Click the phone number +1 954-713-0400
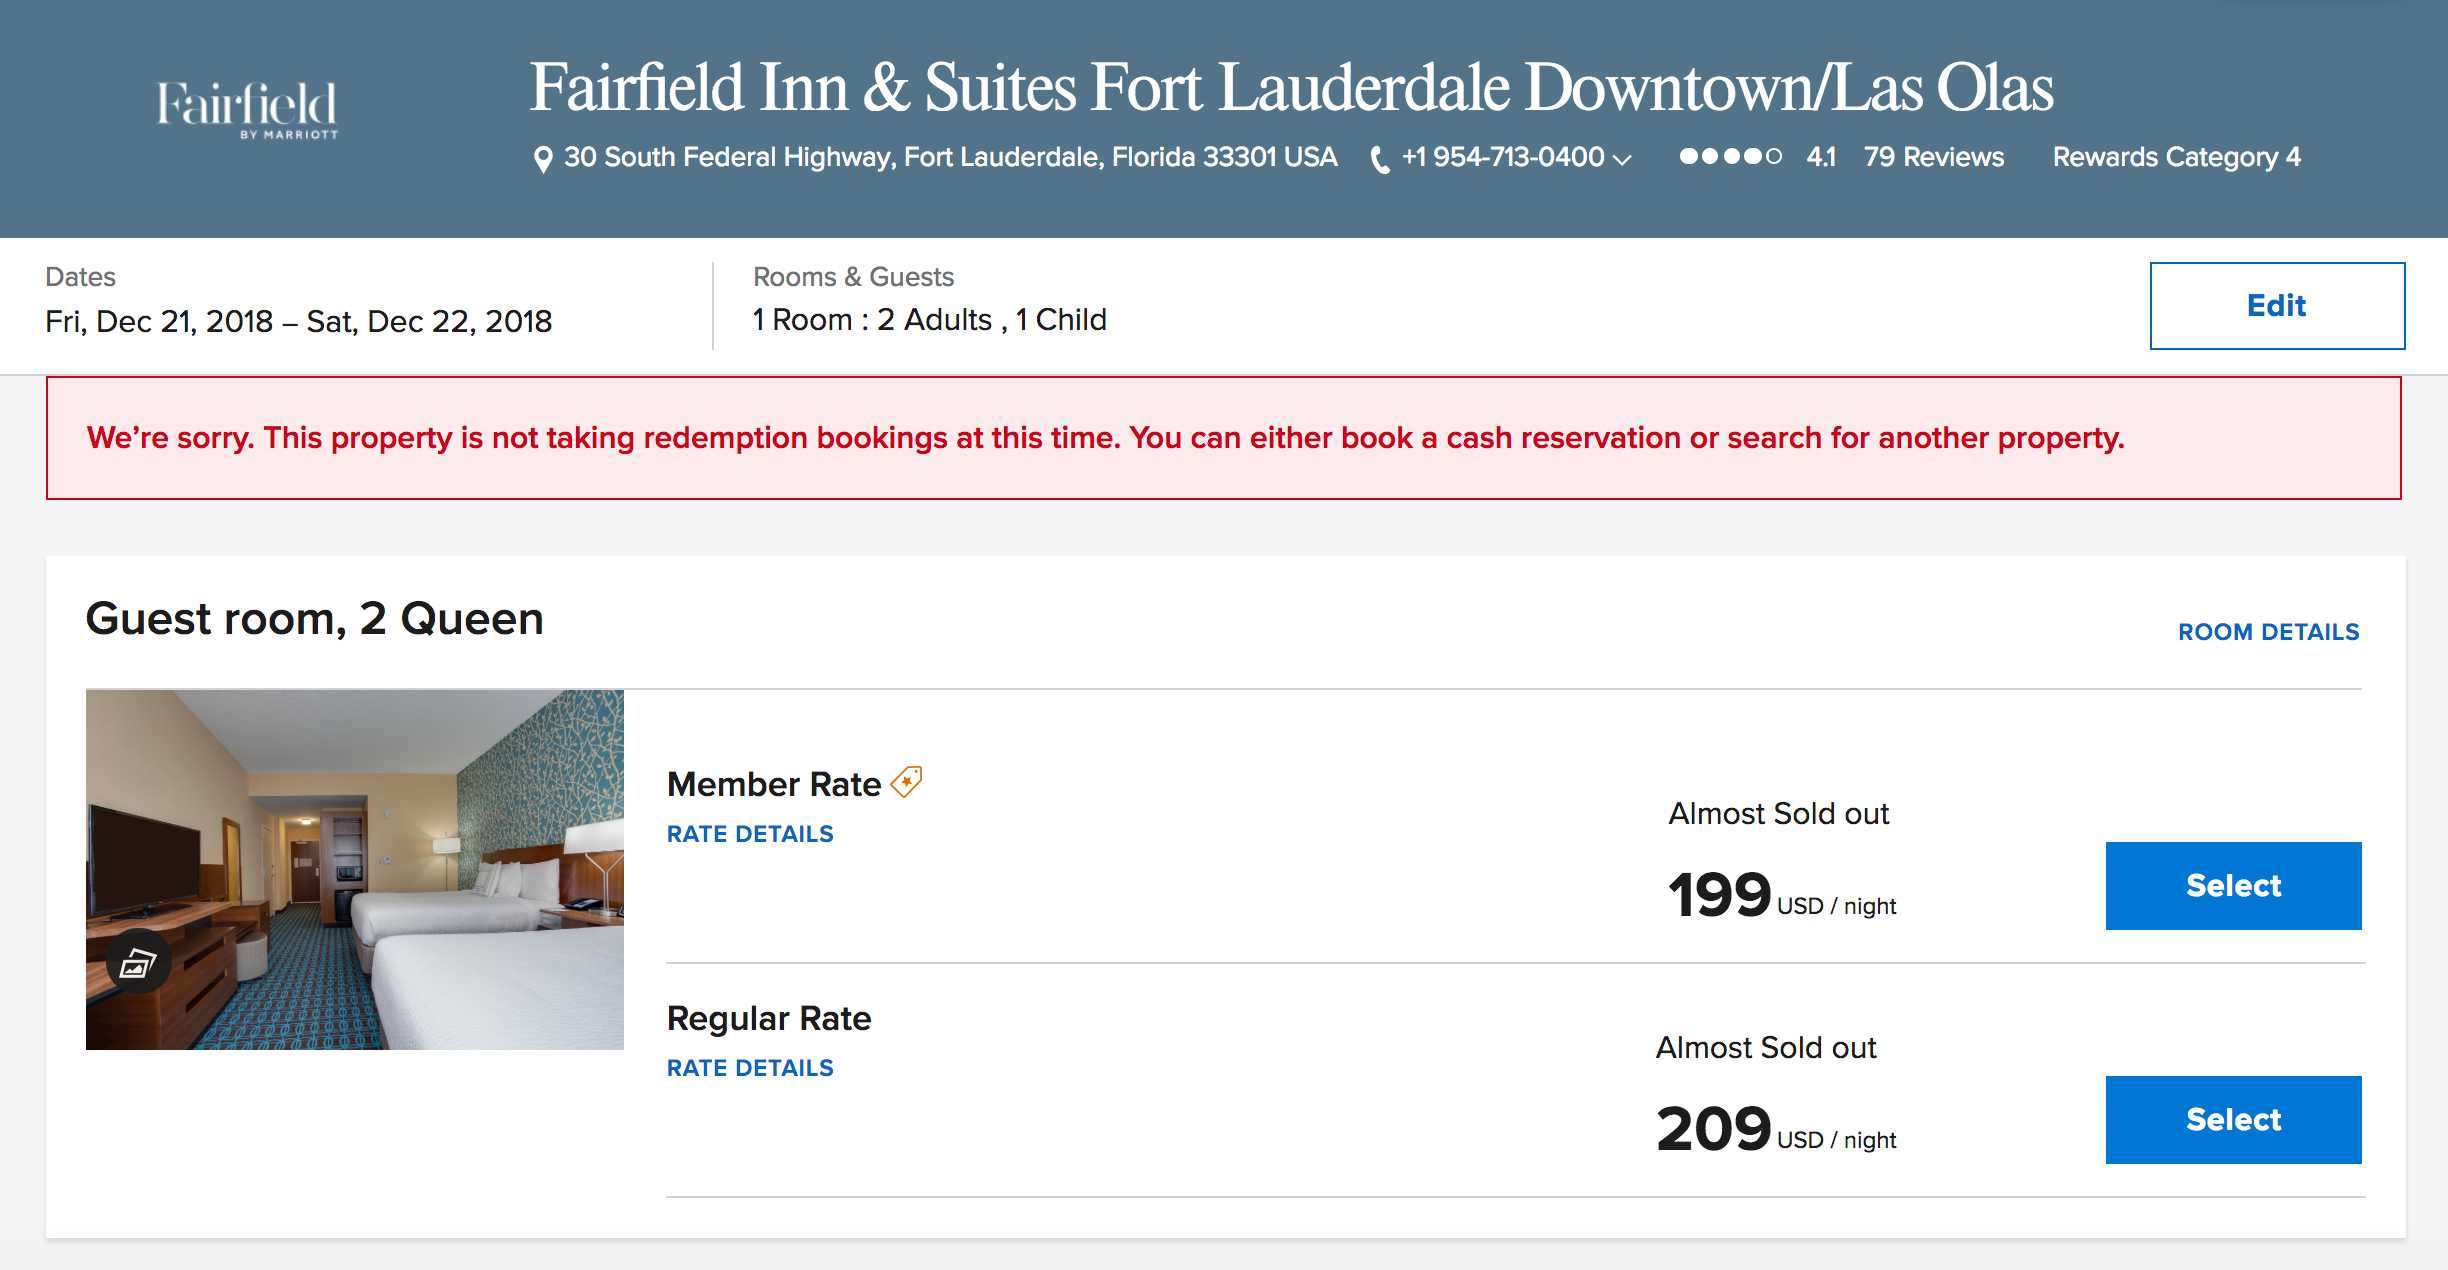The height and width of the screenshot is (1270, 2448). point(1502,157)
